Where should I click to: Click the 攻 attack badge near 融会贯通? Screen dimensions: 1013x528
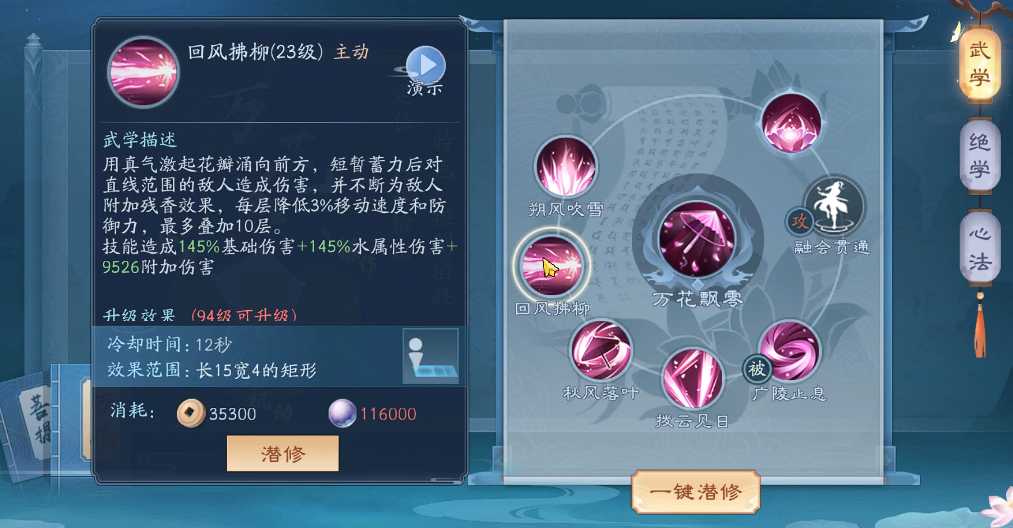(x=800, y=222)
